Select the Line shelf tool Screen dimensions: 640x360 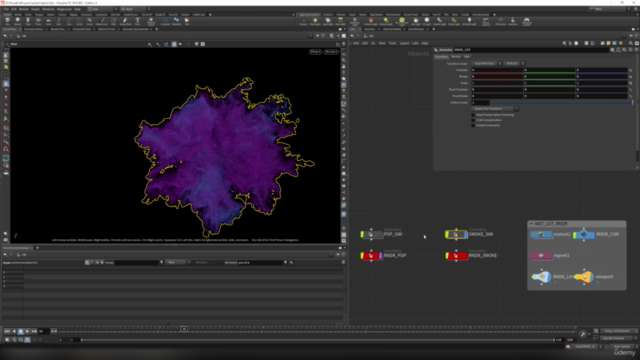coord(69,21)
